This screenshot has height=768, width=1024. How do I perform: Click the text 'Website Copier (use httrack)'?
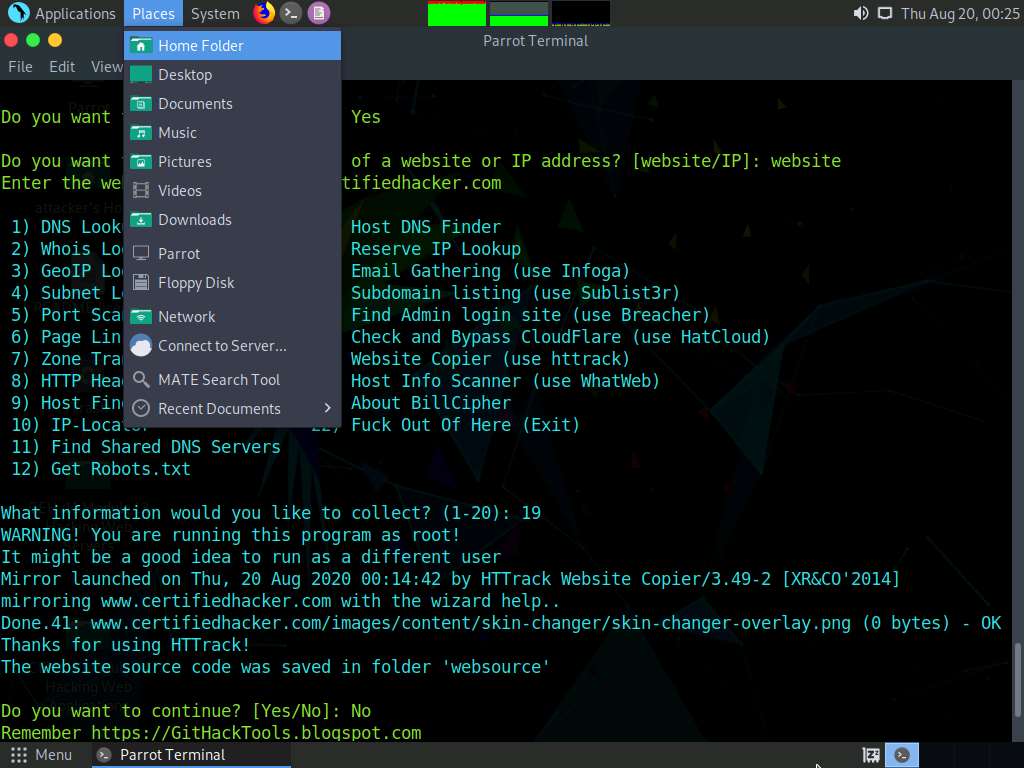click(x=490, y=359)
